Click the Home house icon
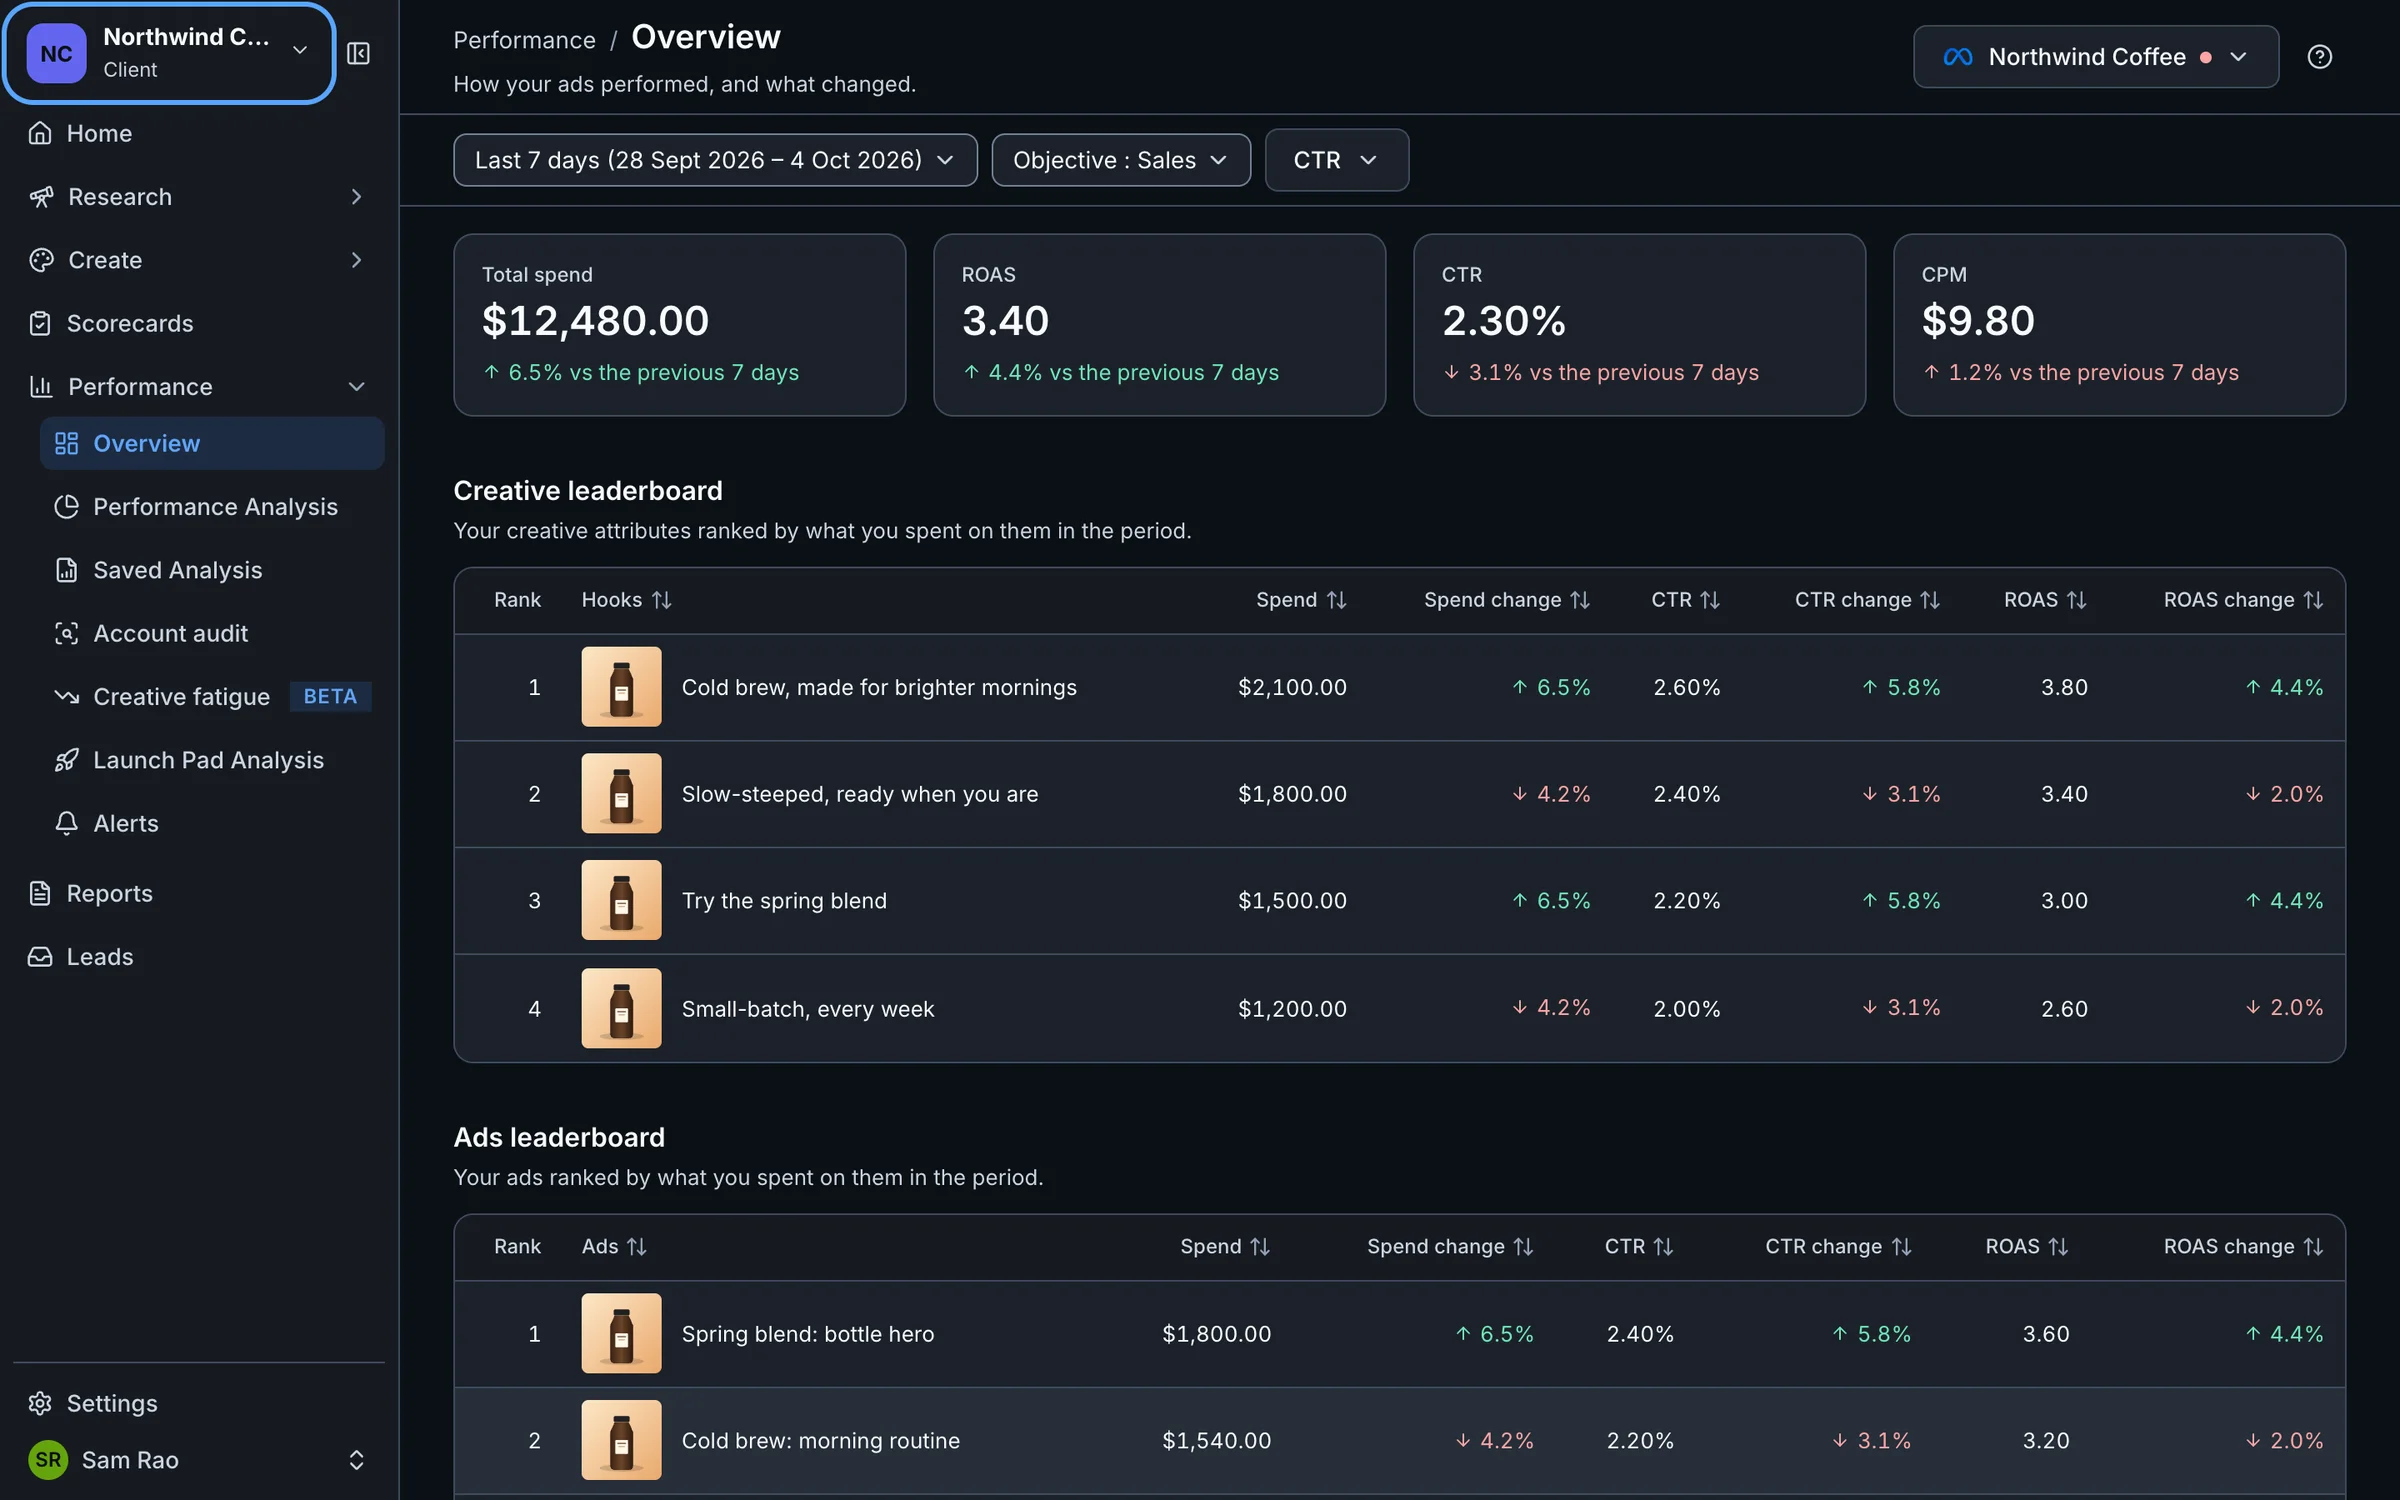This screenshot has height=1500, width=2400. (x=40, y=133)
